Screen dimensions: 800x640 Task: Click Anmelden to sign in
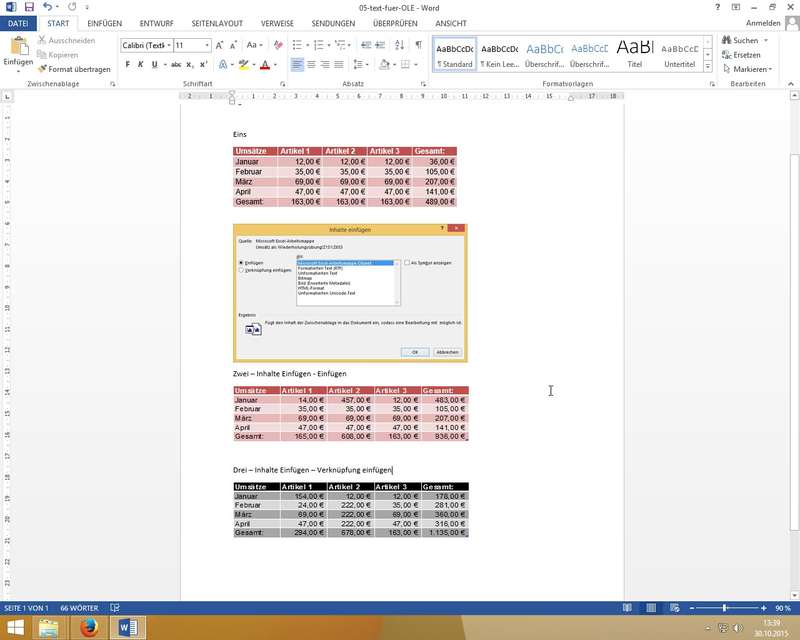pyautogui.click(x=763, y=23)
